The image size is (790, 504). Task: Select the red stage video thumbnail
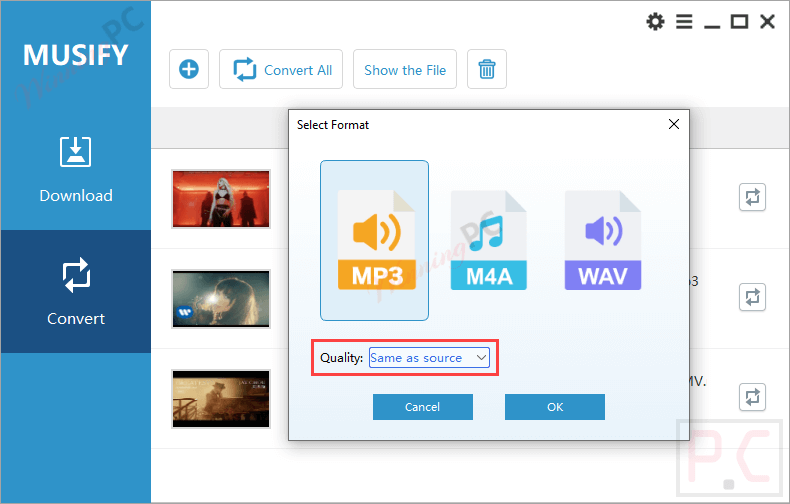(221, 199)
